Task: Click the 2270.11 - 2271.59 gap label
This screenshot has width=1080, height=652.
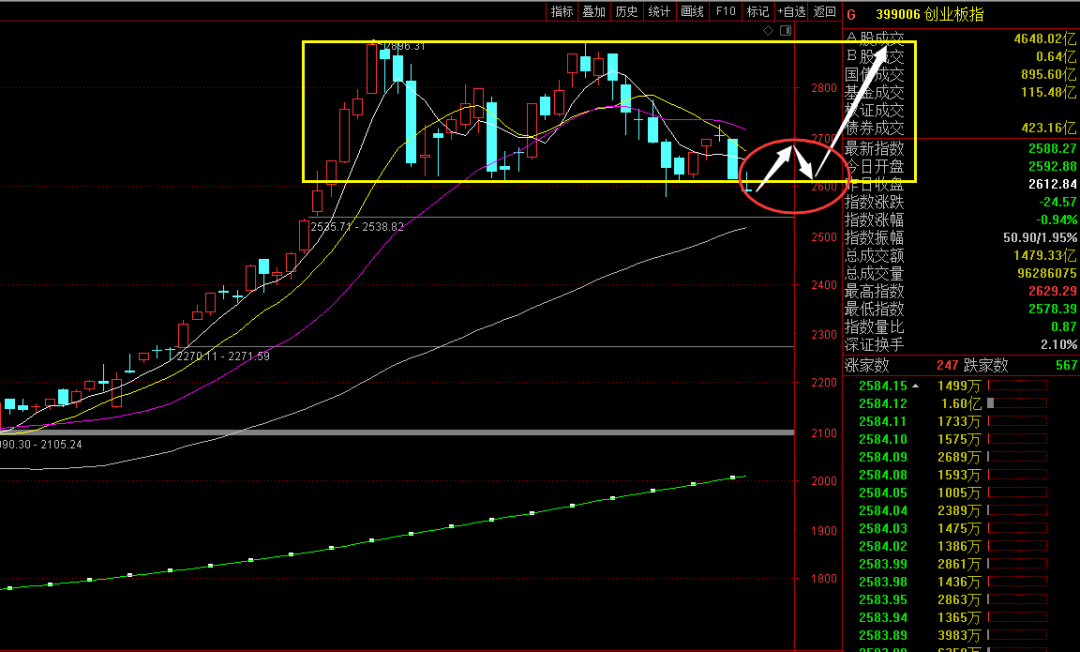Action: click(223, 357)
